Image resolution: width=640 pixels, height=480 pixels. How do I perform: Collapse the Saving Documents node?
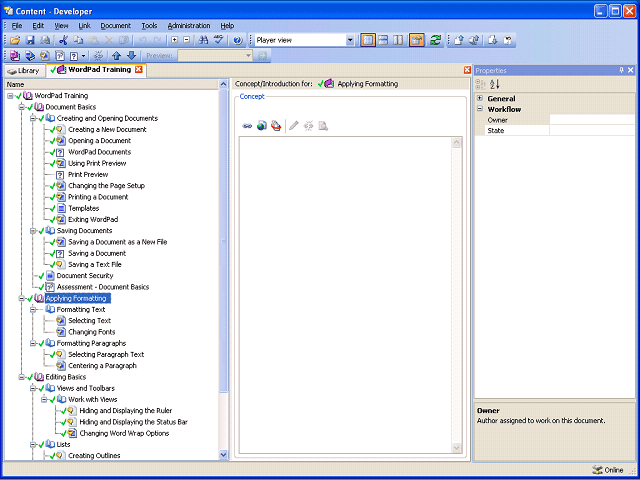[x=33, y=231]
